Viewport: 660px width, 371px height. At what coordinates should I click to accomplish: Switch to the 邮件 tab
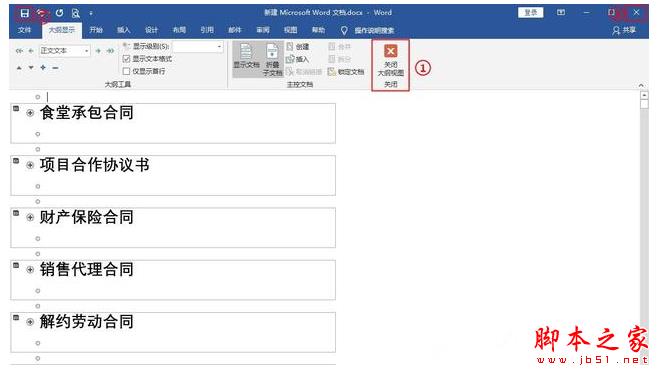point(234,30)
